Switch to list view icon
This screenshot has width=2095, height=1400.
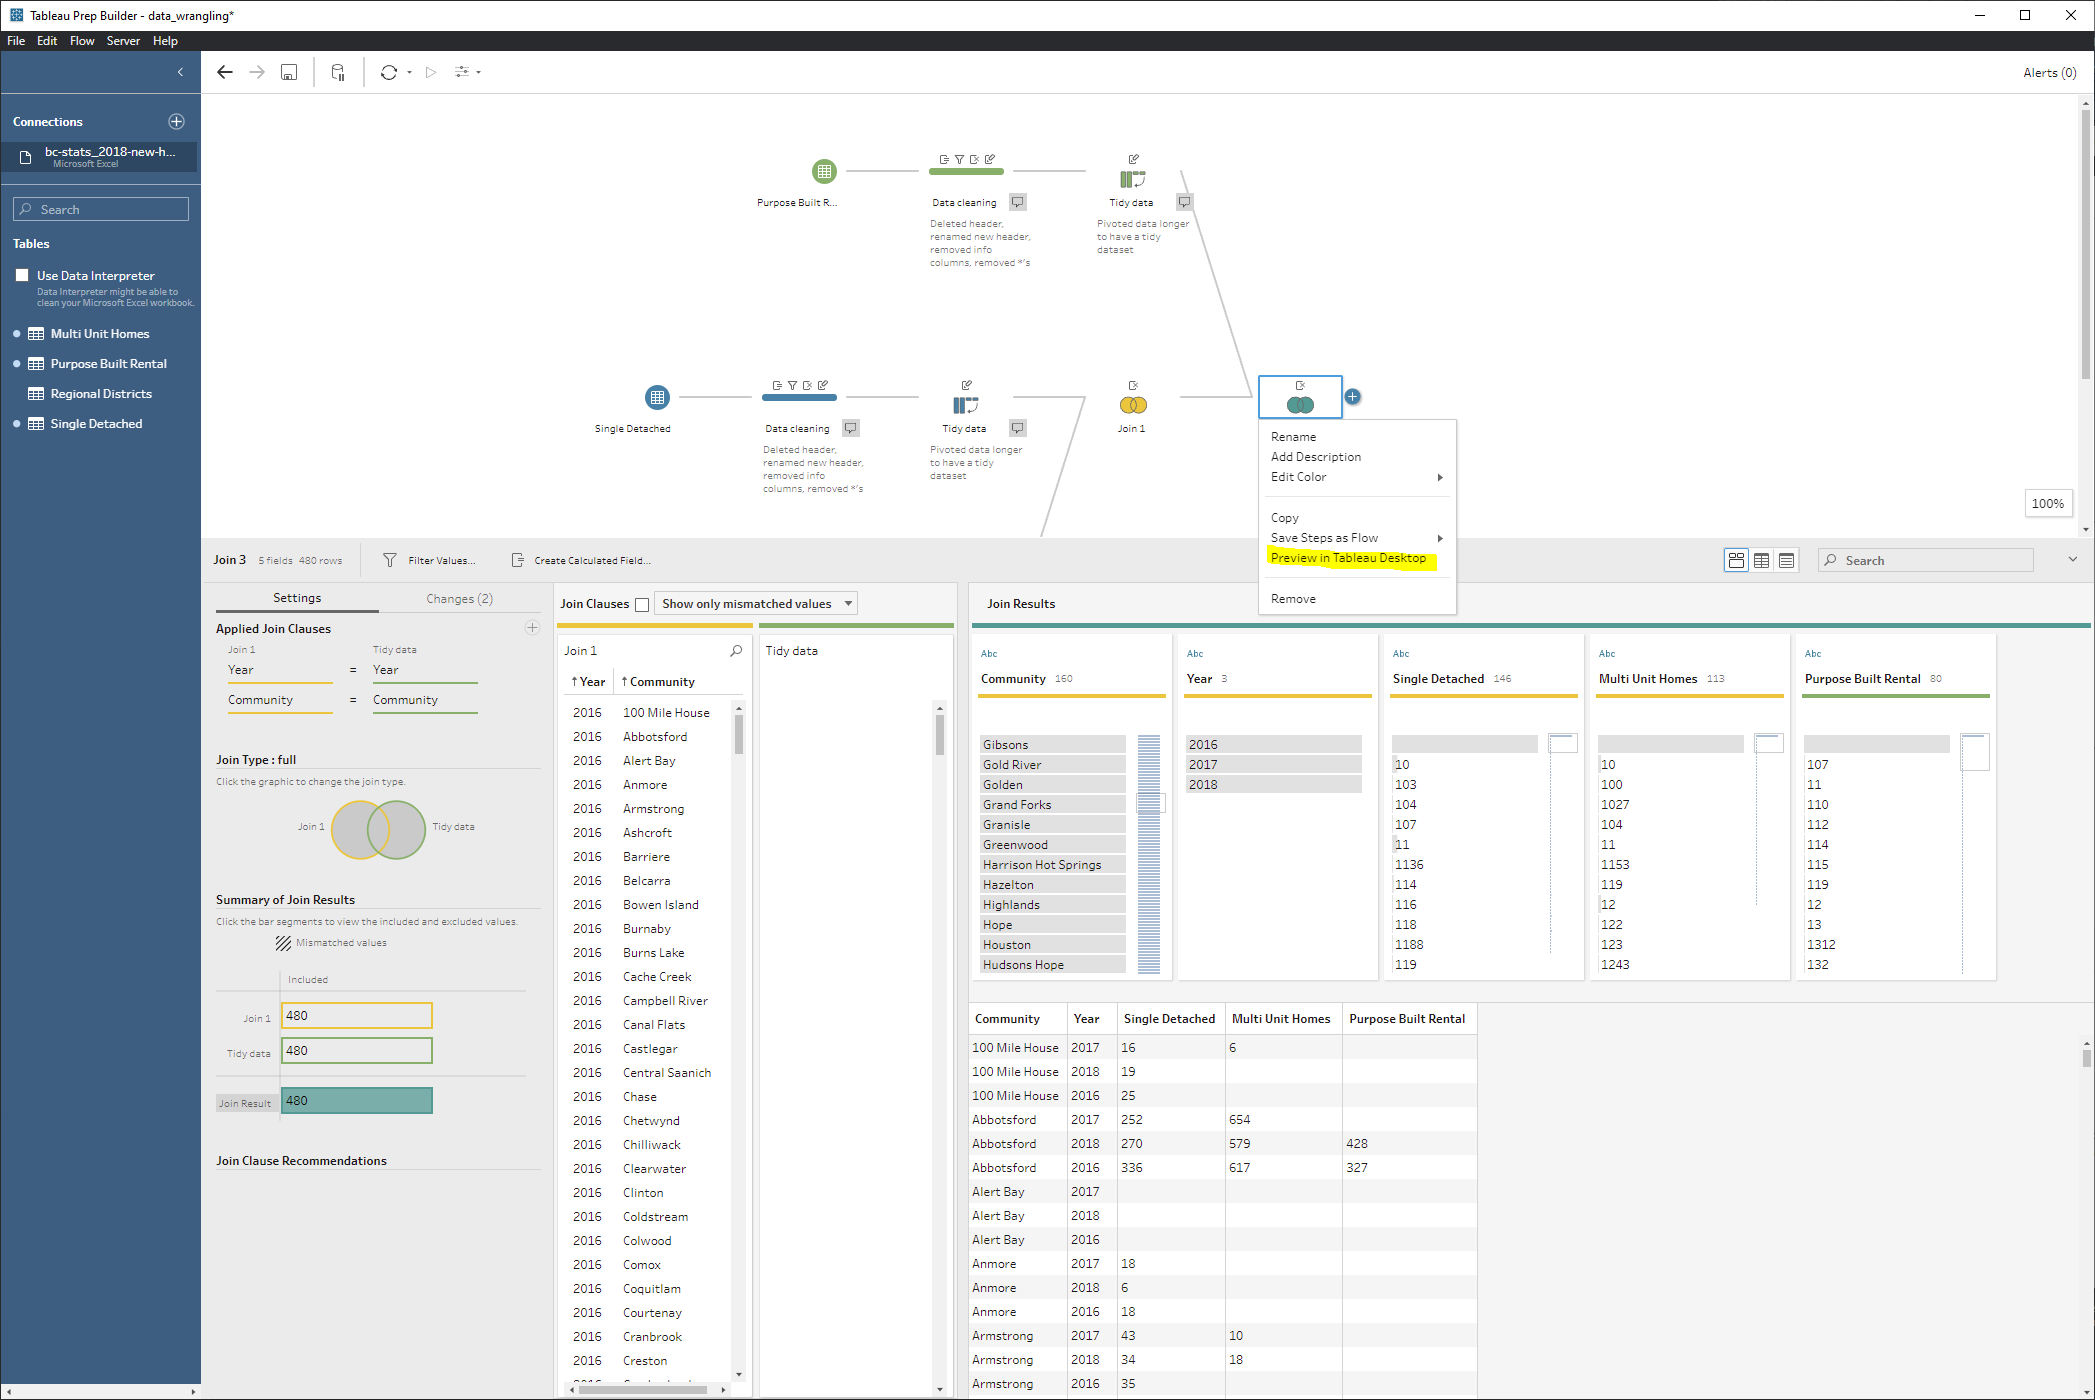click(x=1787, y=560)
